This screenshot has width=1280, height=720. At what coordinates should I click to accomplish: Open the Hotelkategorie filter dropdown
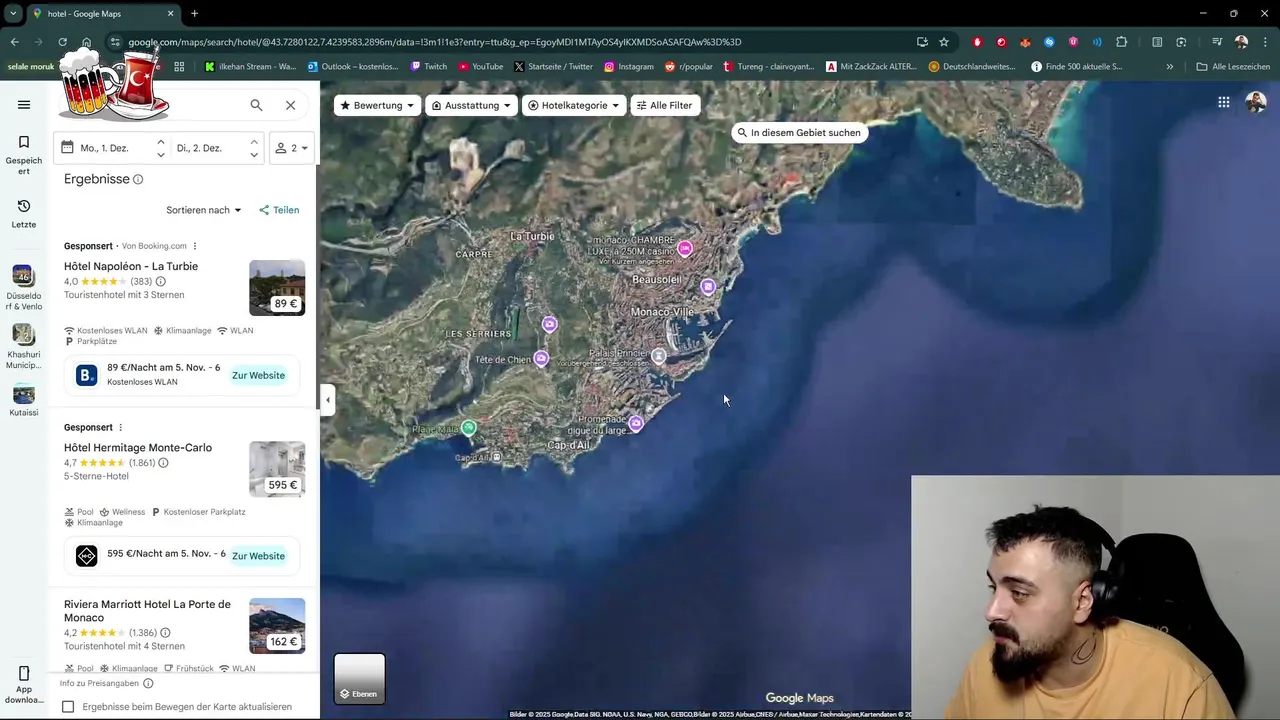click(x=573, y=105)
